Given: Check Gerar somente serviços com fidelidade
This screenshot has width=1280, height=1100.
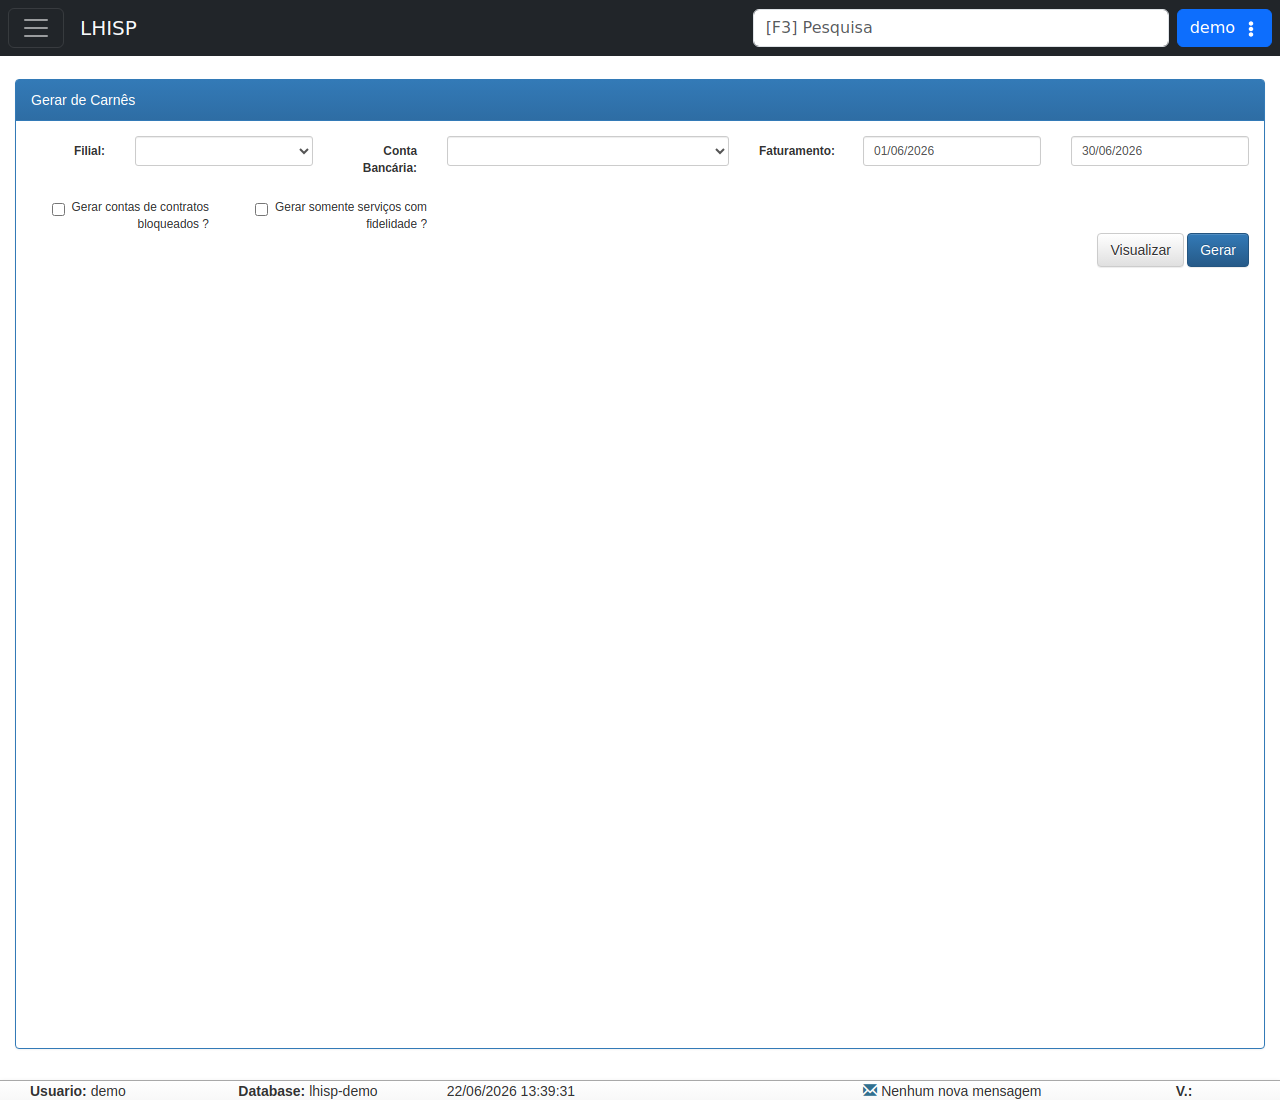Looking at the screenshot, I should pyautogui.click(x=262, y=209).
